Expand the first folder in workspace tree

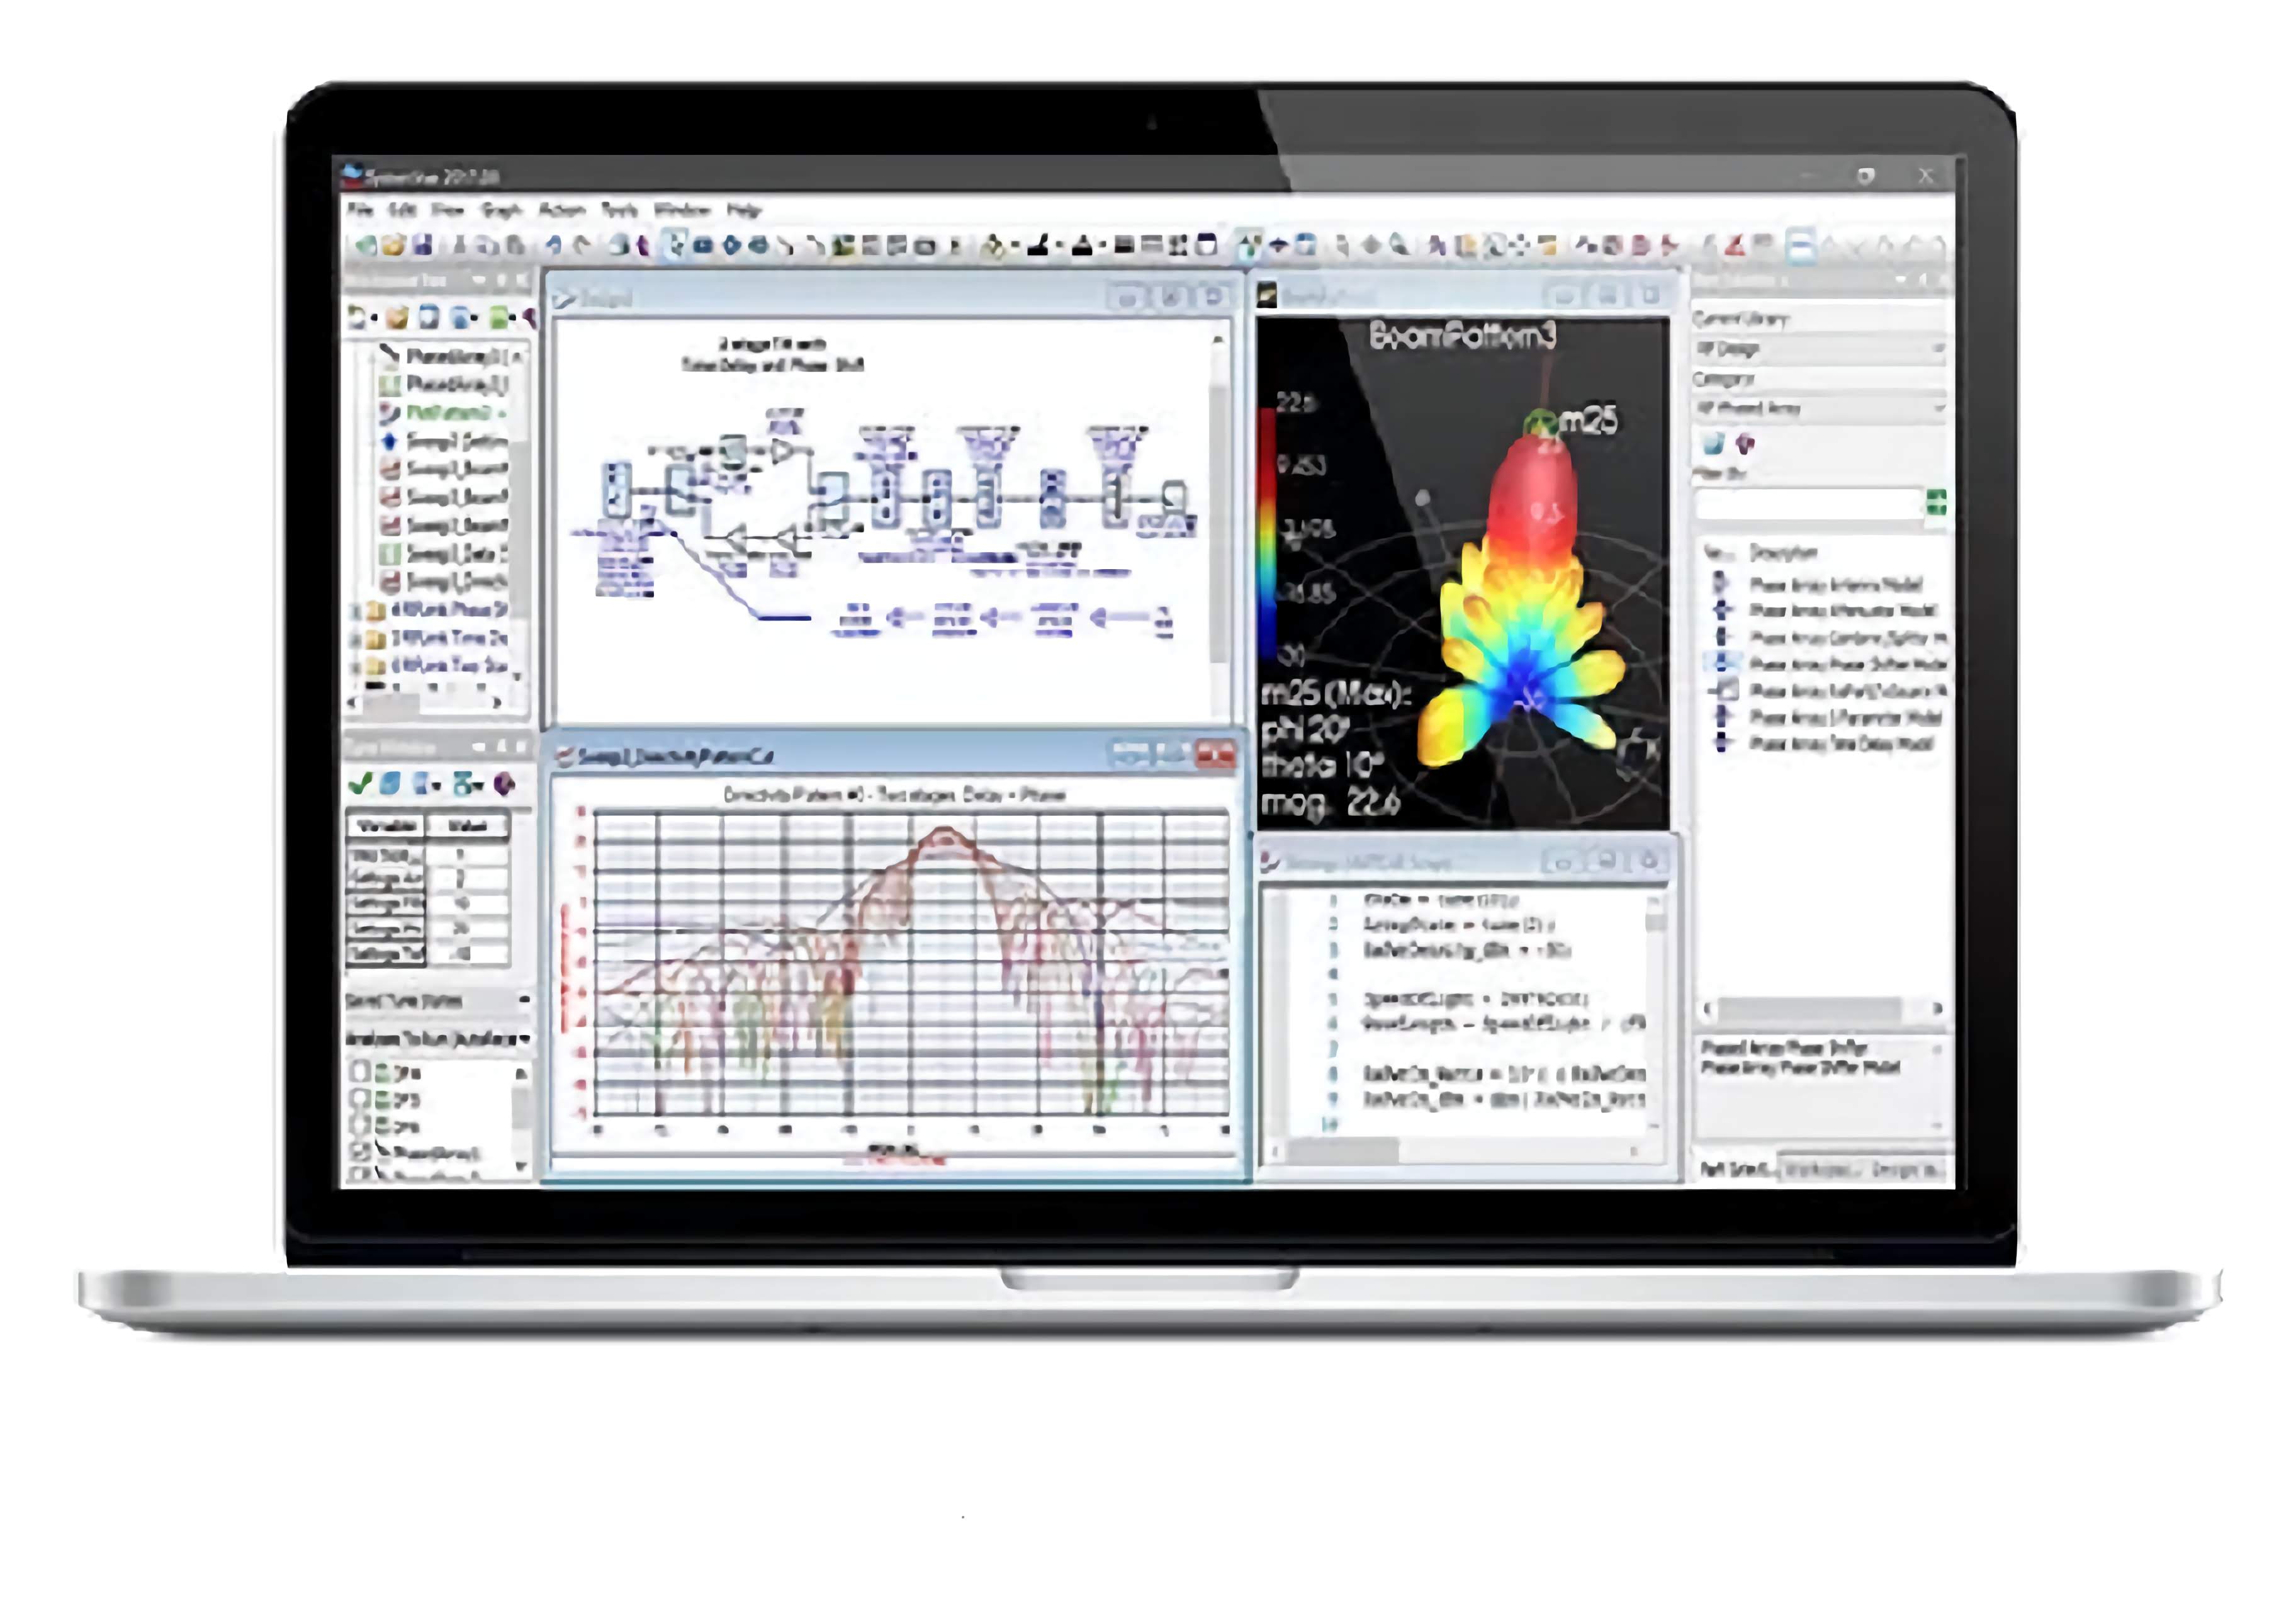pos(356,610)
